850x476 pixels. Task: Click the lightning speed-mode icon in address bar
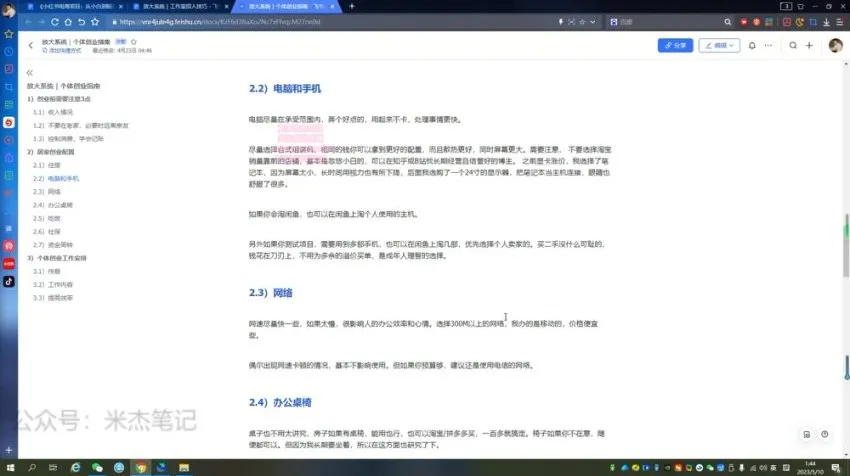(561, 22)
